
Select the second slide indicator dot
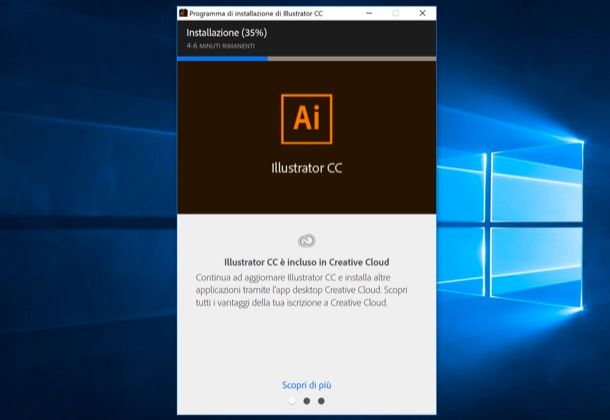[307, 401]
